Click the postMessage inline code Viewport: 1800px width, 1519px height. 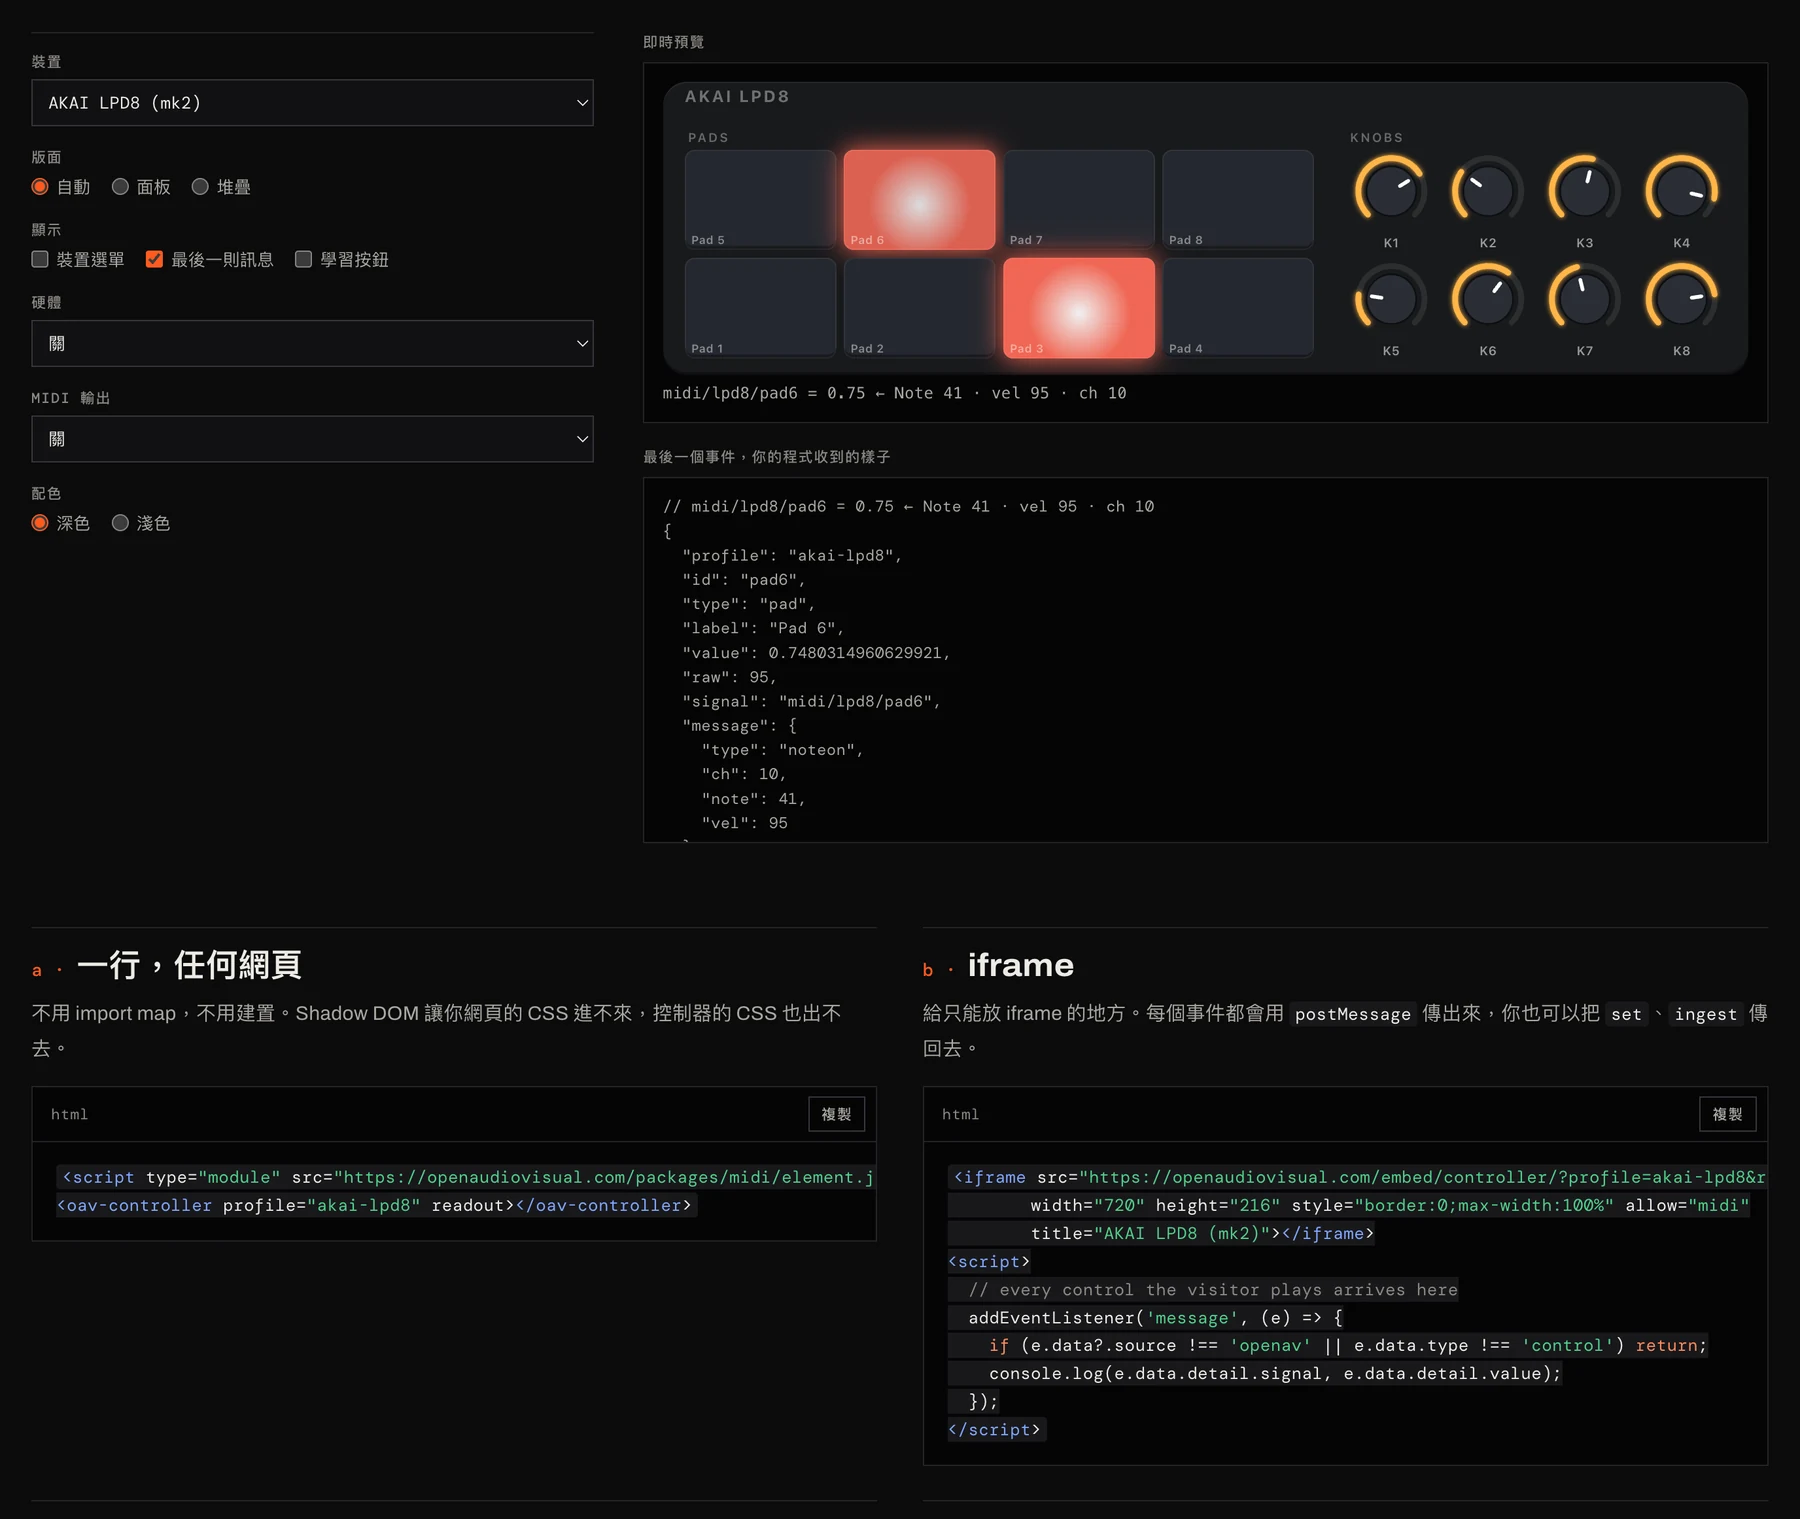1352,1014
